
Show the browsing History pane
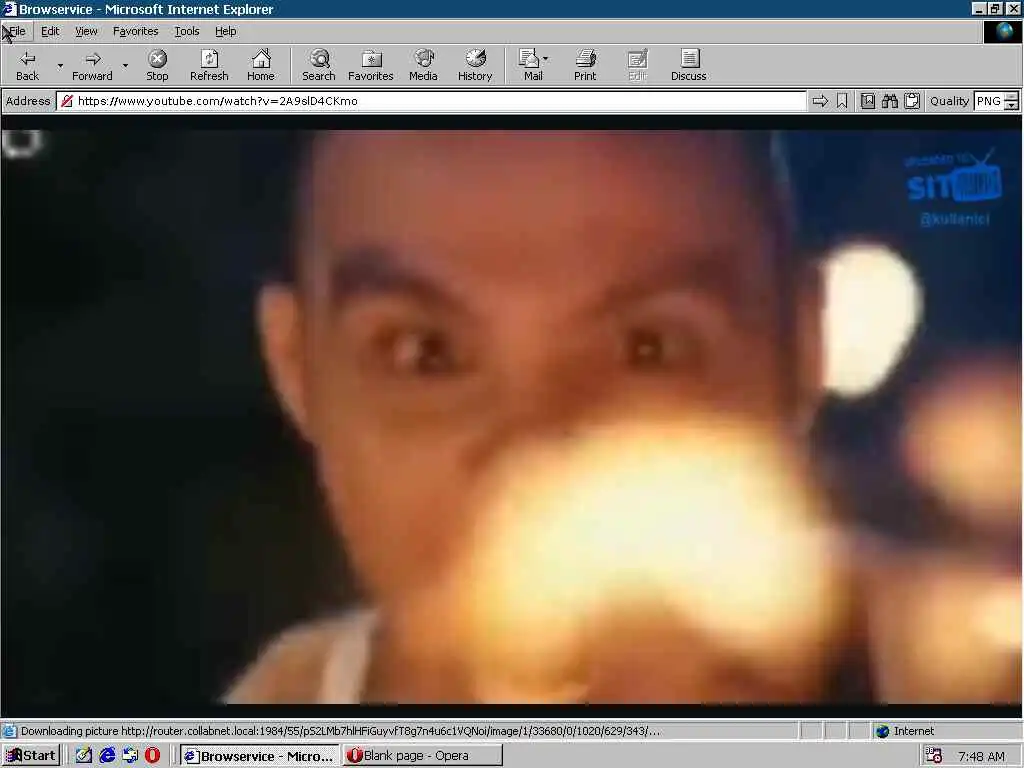click(x=475, y=65)
